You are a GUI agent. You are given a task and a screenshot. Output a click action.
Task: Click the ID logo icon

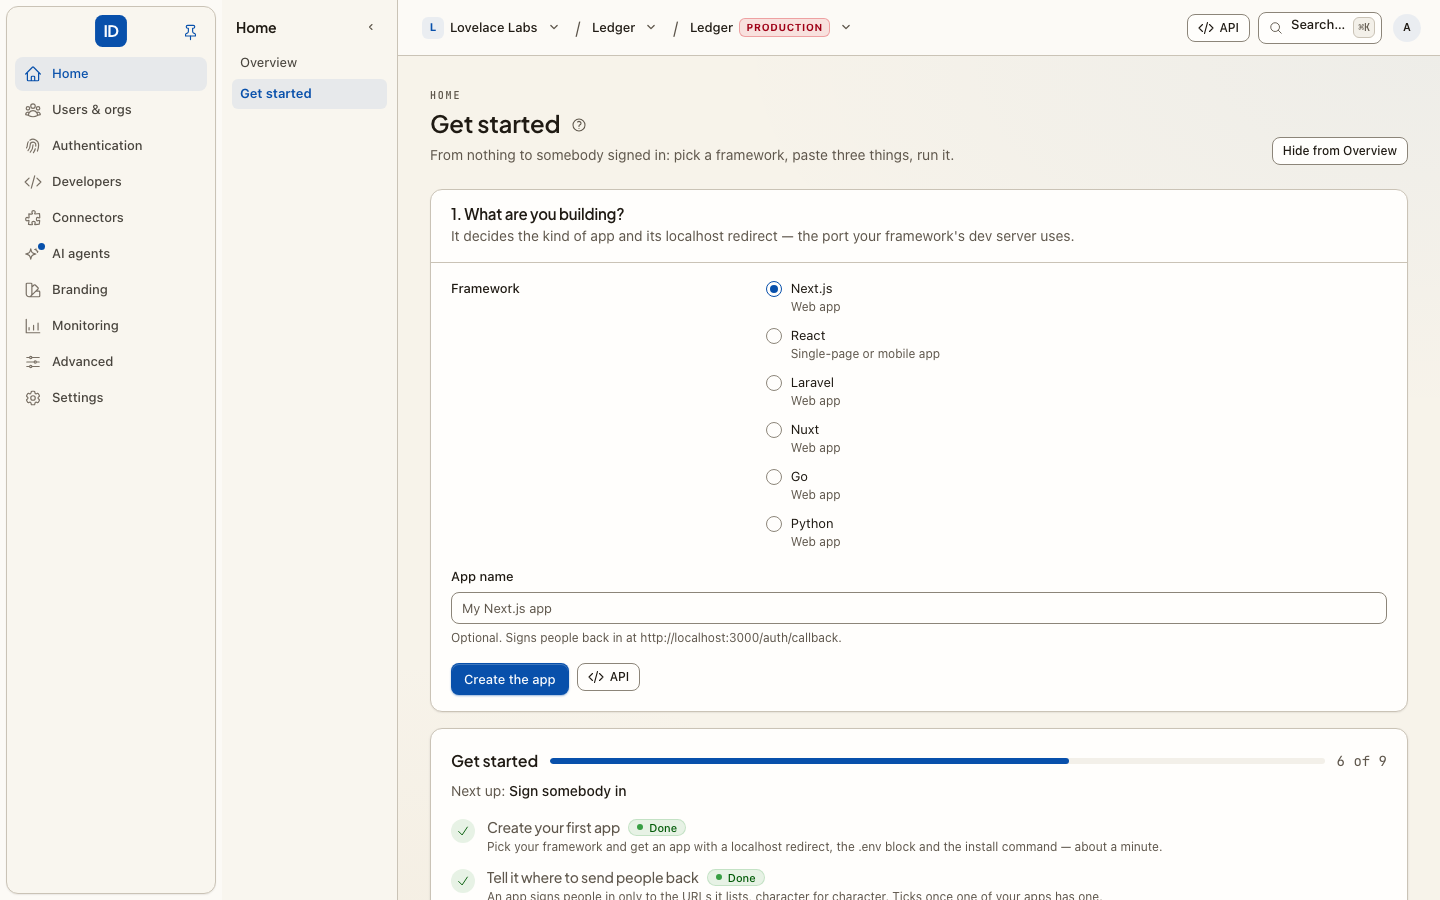coord(111,31)
